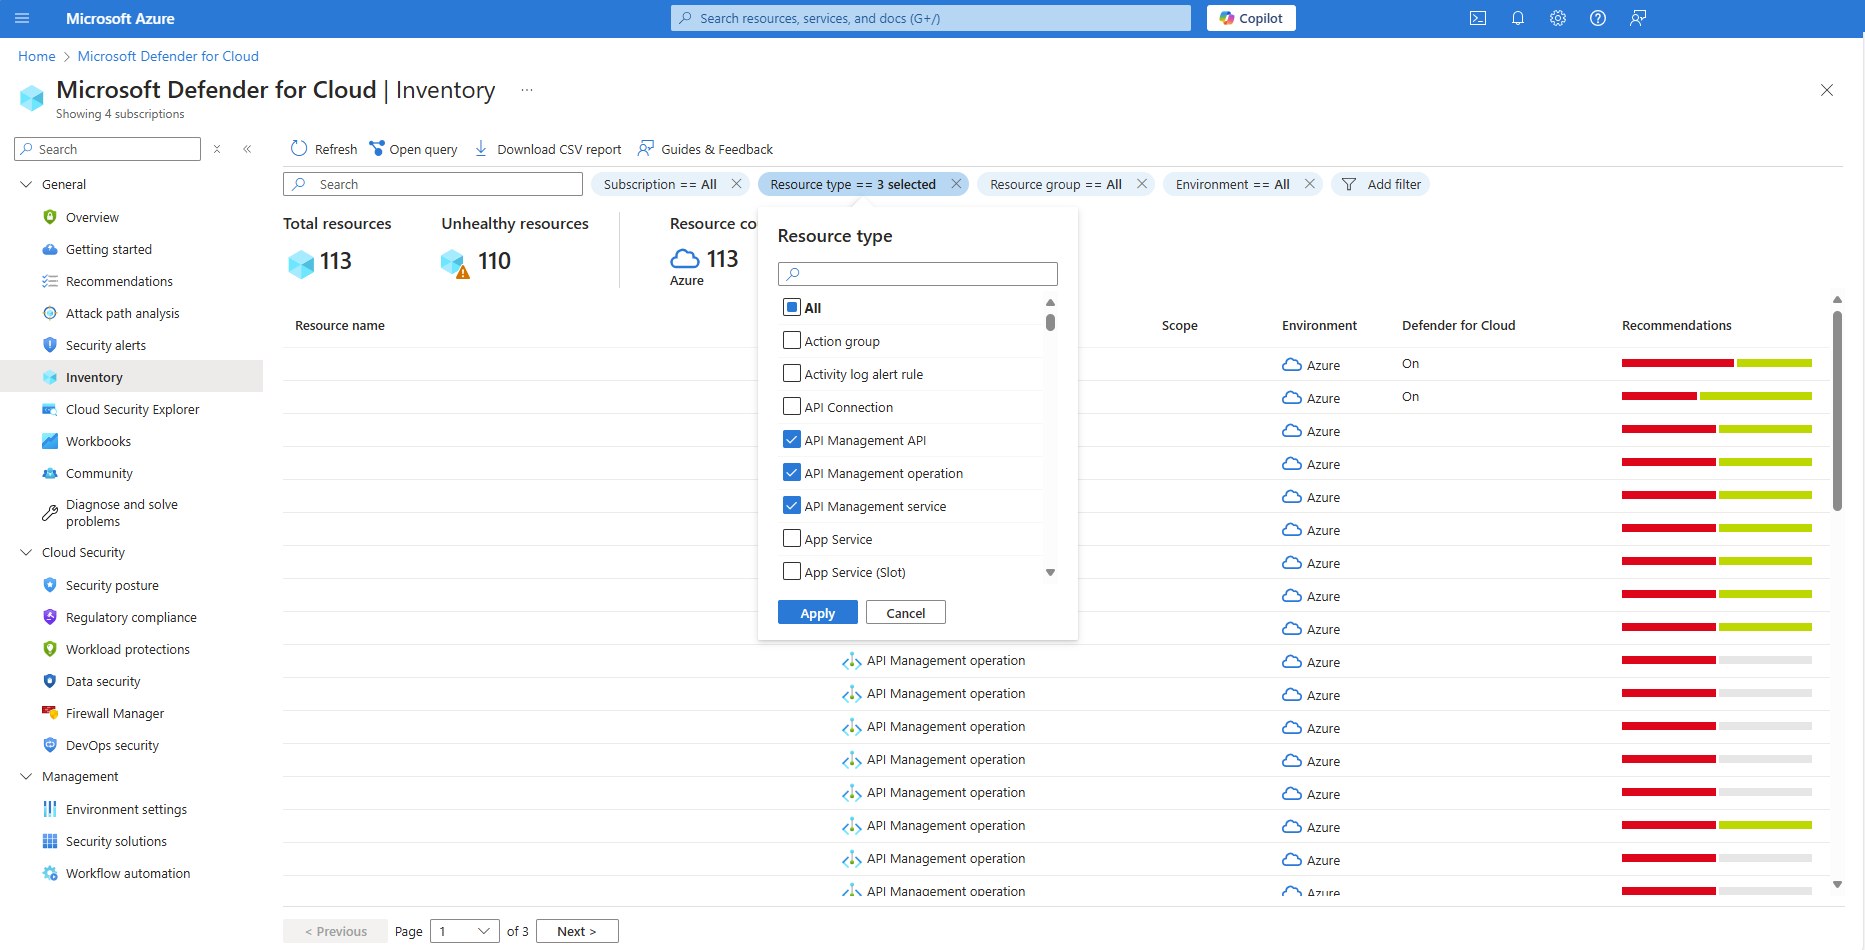Open the page number dropdown
Image resolution: width=1865 pixels, height=950 pixels.
pyautogui.click(x=465, y=931)
